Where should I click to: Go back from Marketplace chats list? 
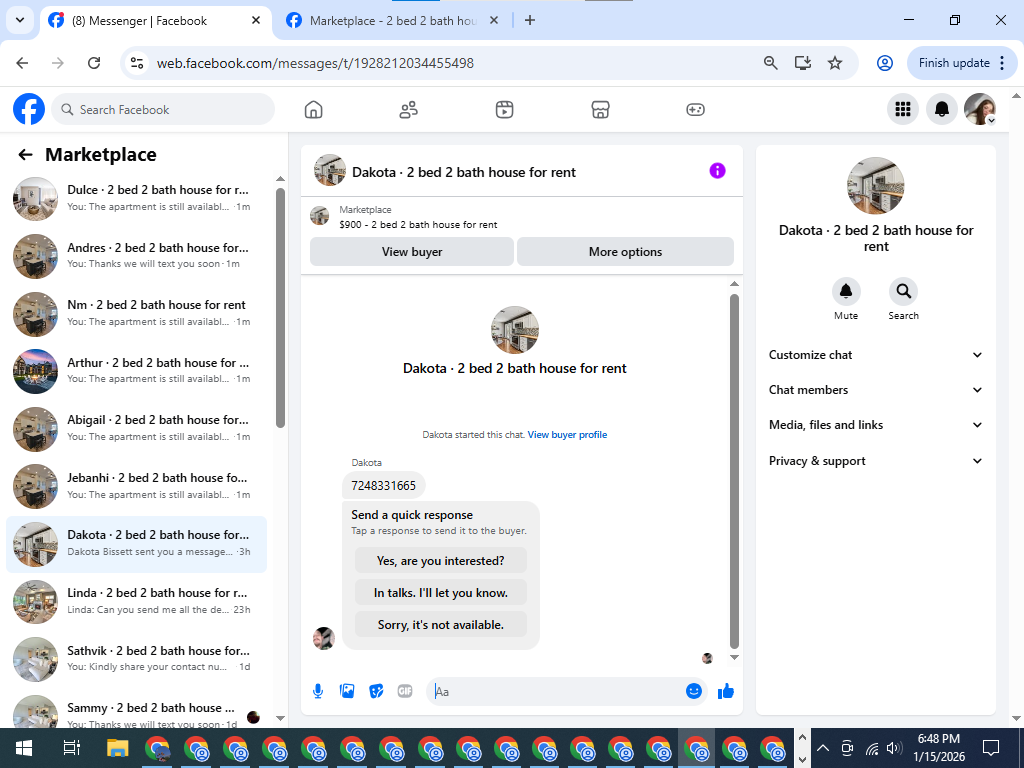point(25,154)
